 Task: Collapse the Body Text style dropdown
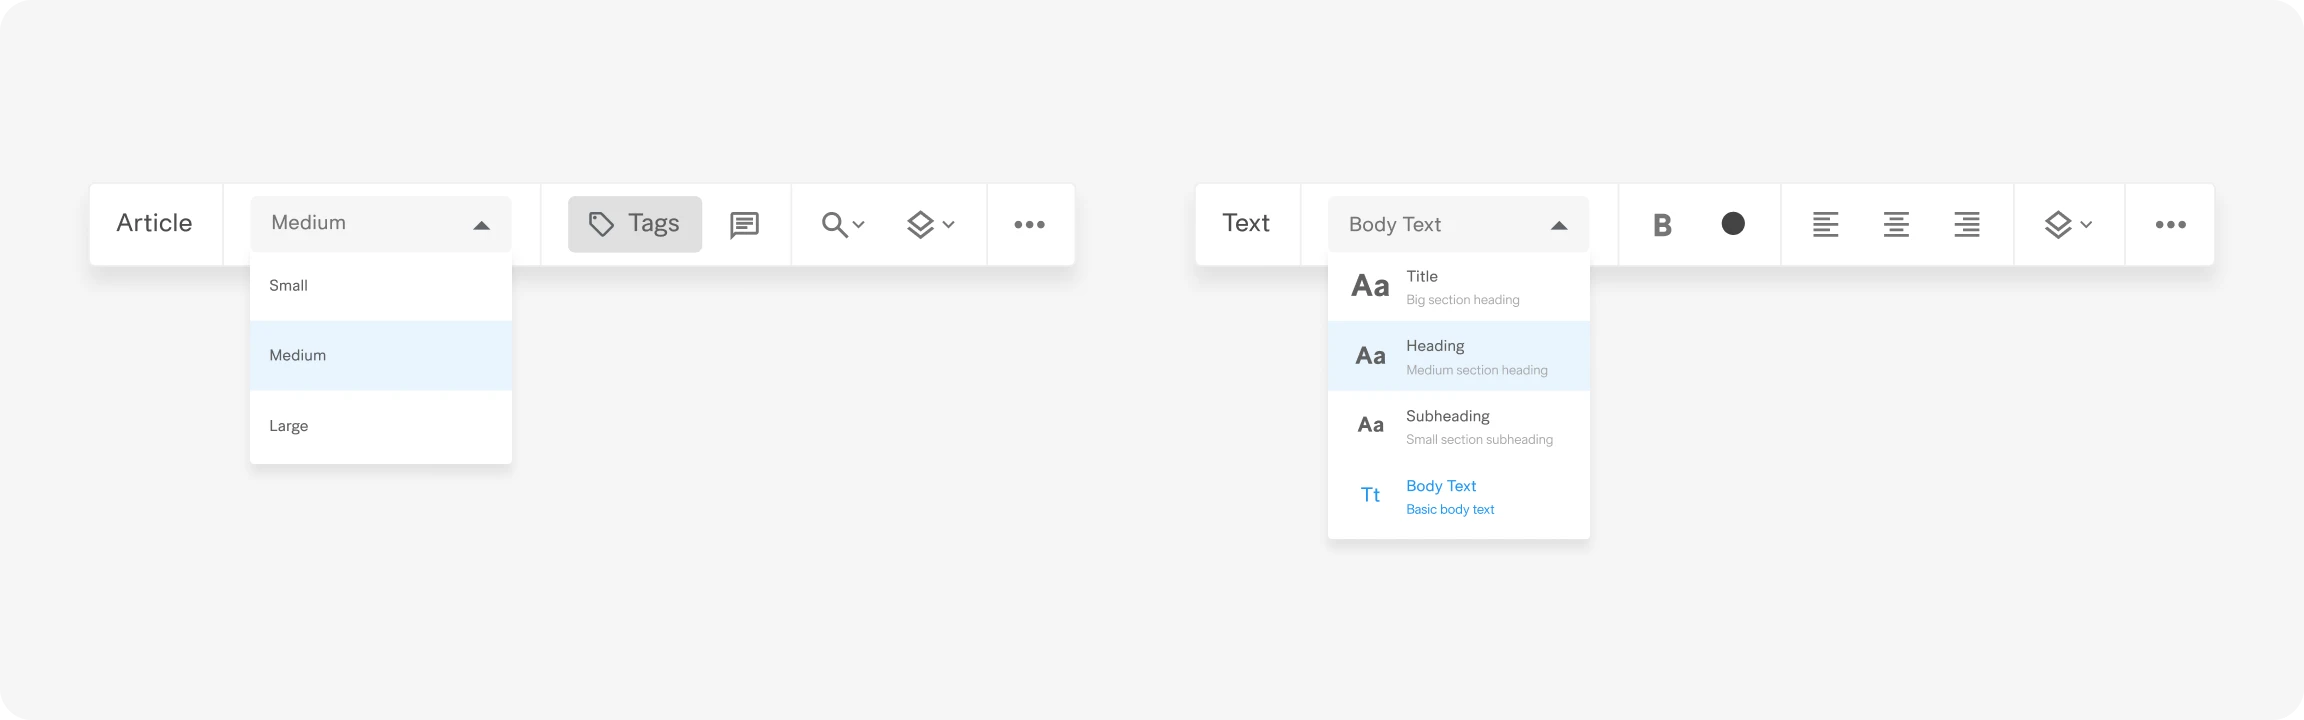click(x=1458, y=225)
